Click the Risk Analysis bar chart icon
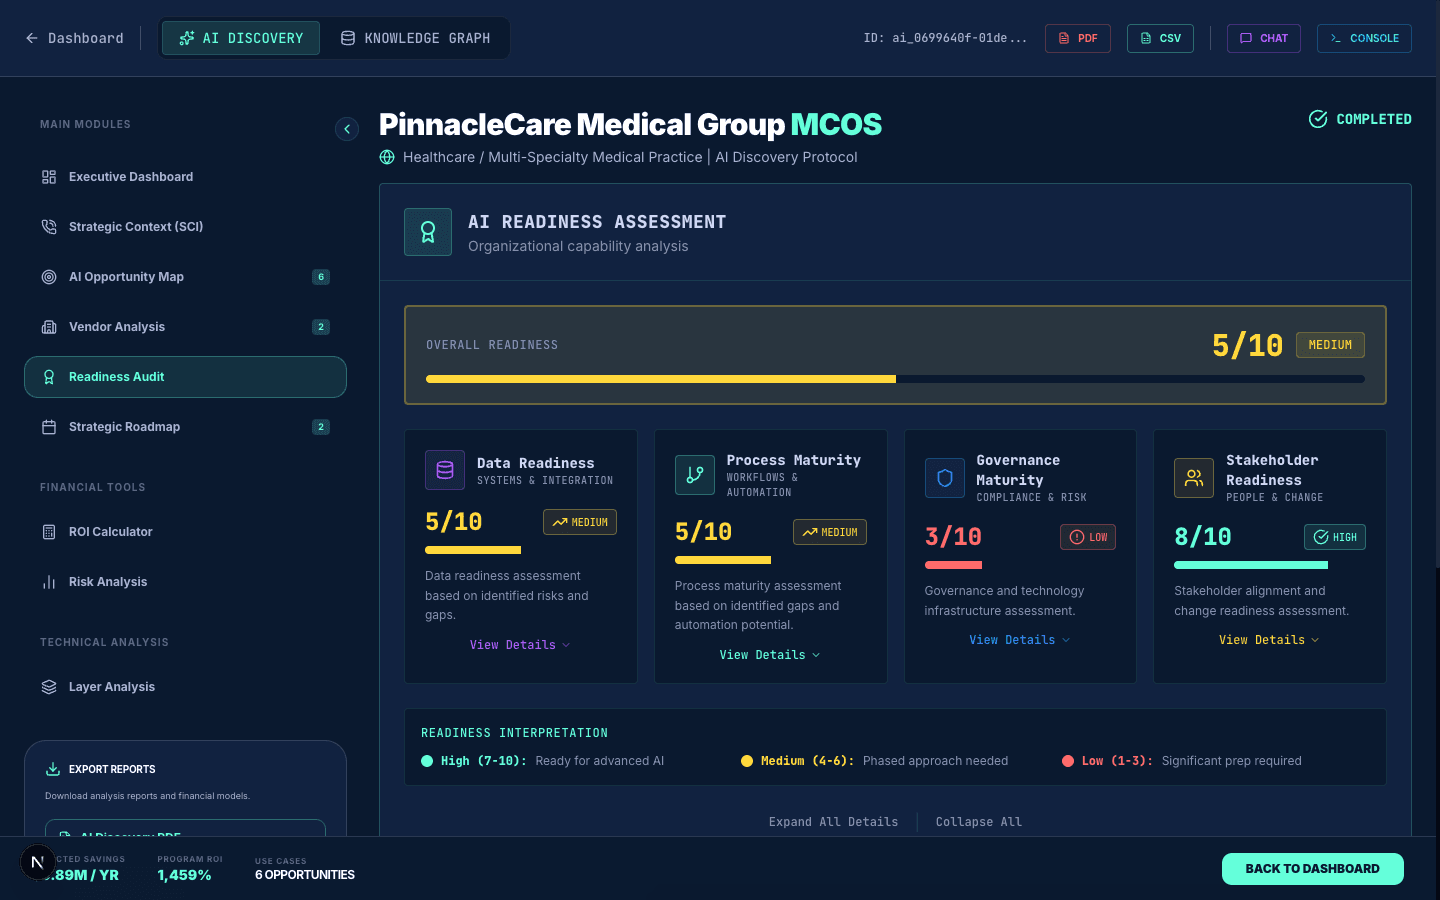1440x900 pixels. click(49, 582)
